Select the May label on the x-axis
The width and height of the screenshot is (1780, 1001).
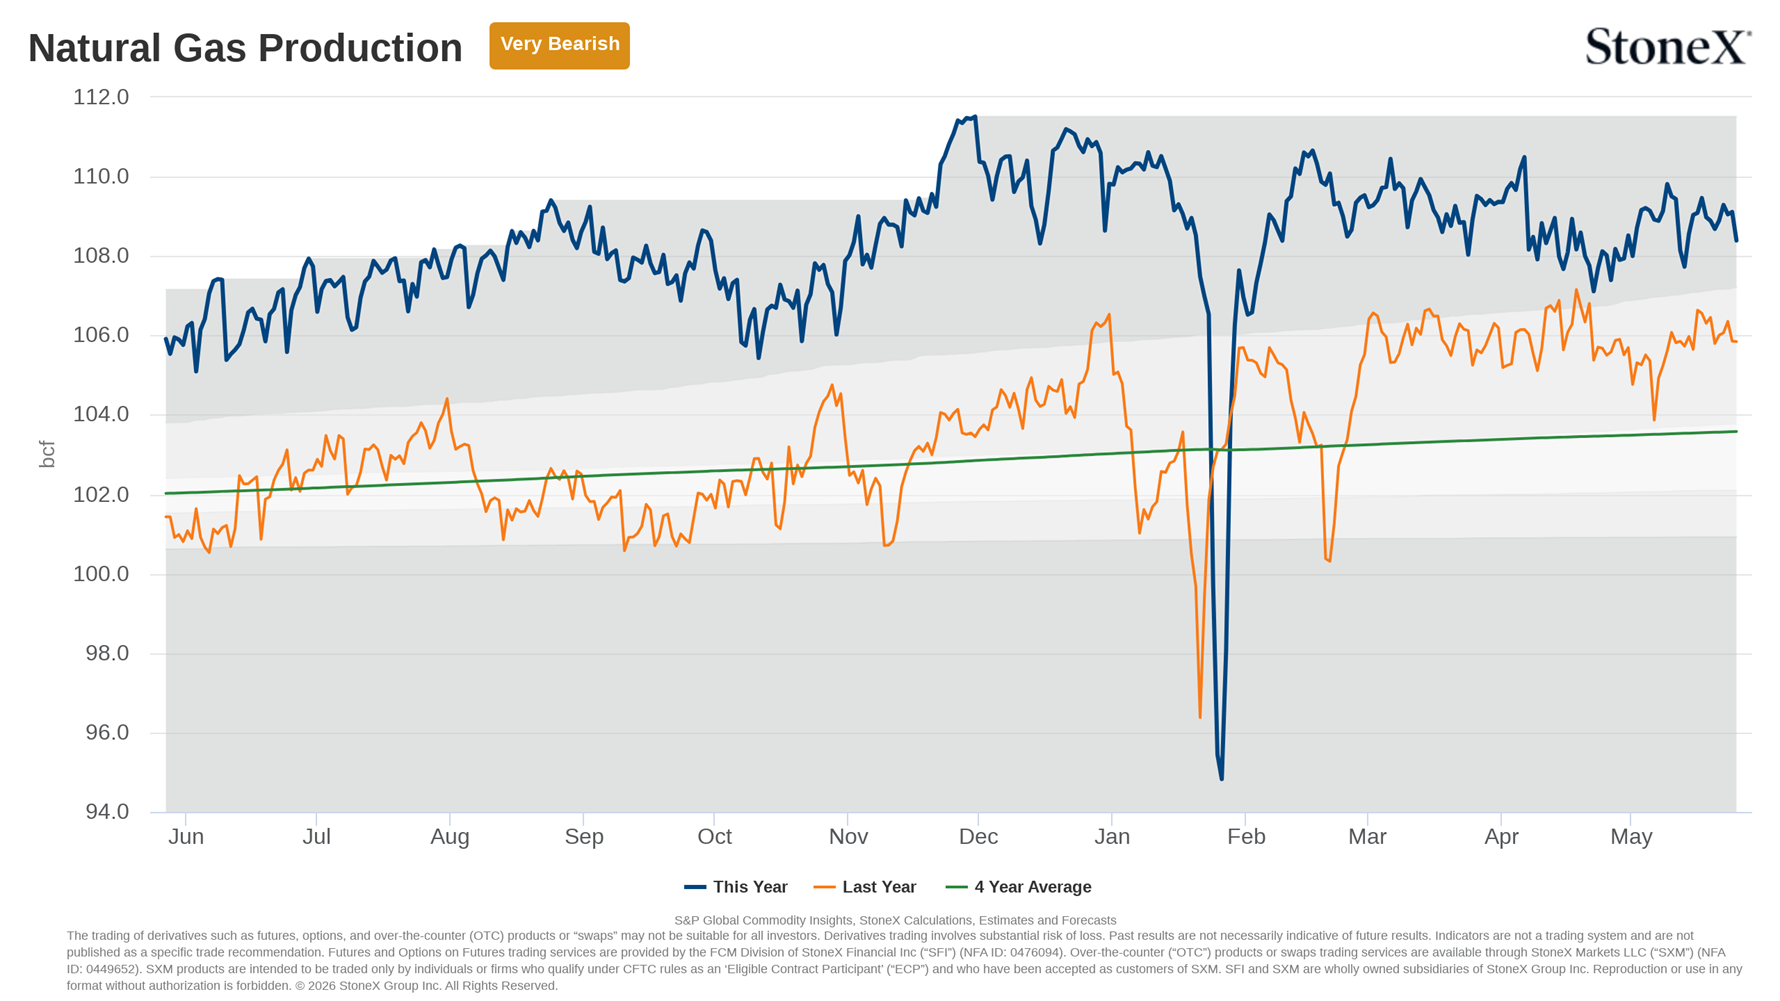click(1631, 837)
